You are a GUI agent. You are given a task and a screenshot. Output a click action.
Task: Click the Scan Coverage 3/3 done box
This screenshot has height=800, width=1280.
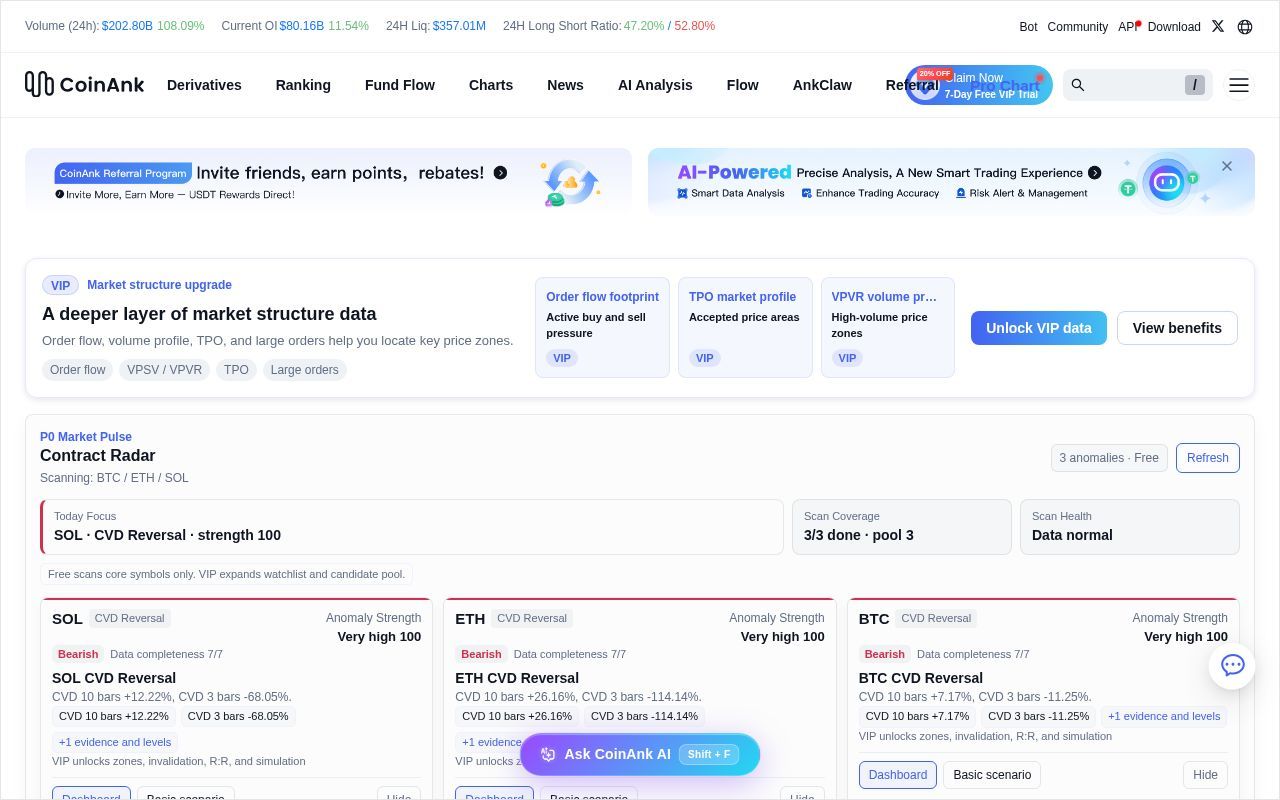[x=902, y=527]
